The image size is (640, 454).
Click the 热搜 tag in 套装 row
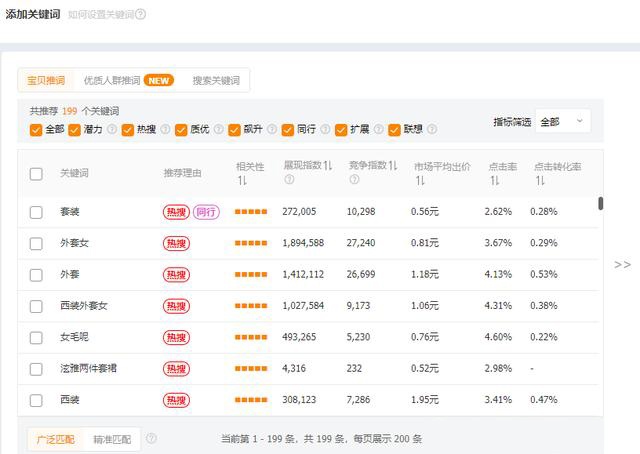pos(176,212)
